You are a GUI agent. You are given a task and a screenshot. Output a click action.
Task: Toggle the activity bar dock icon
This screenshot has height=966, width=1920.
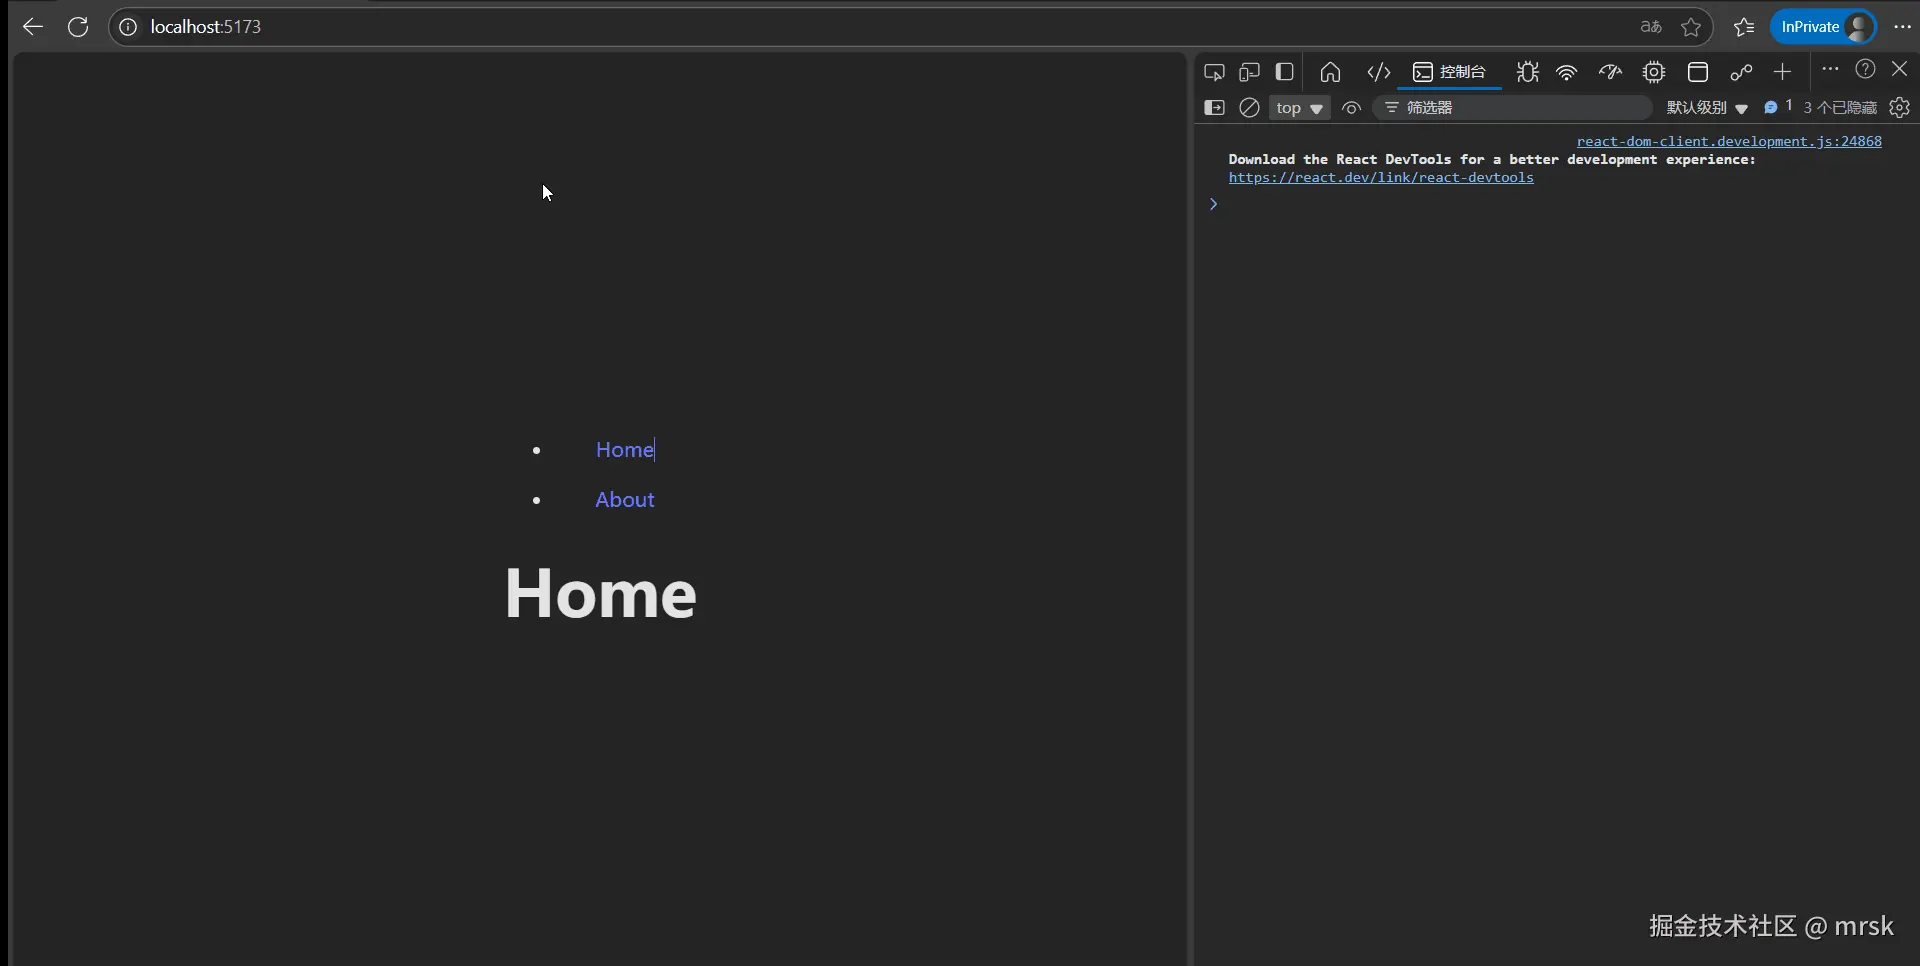pos(1285,72)
